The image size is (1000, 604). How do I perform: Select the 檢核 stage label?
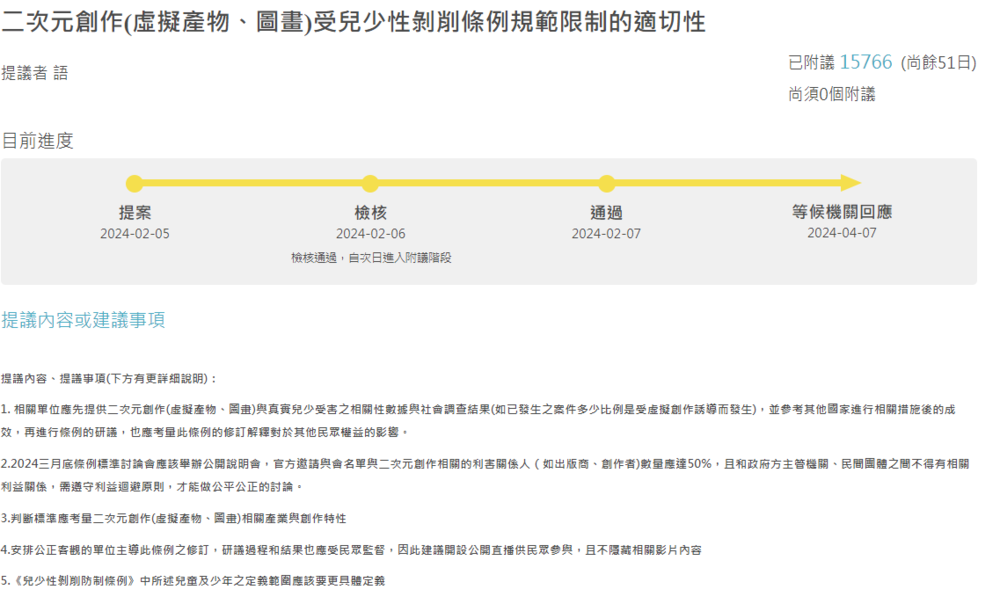[370, 213]
